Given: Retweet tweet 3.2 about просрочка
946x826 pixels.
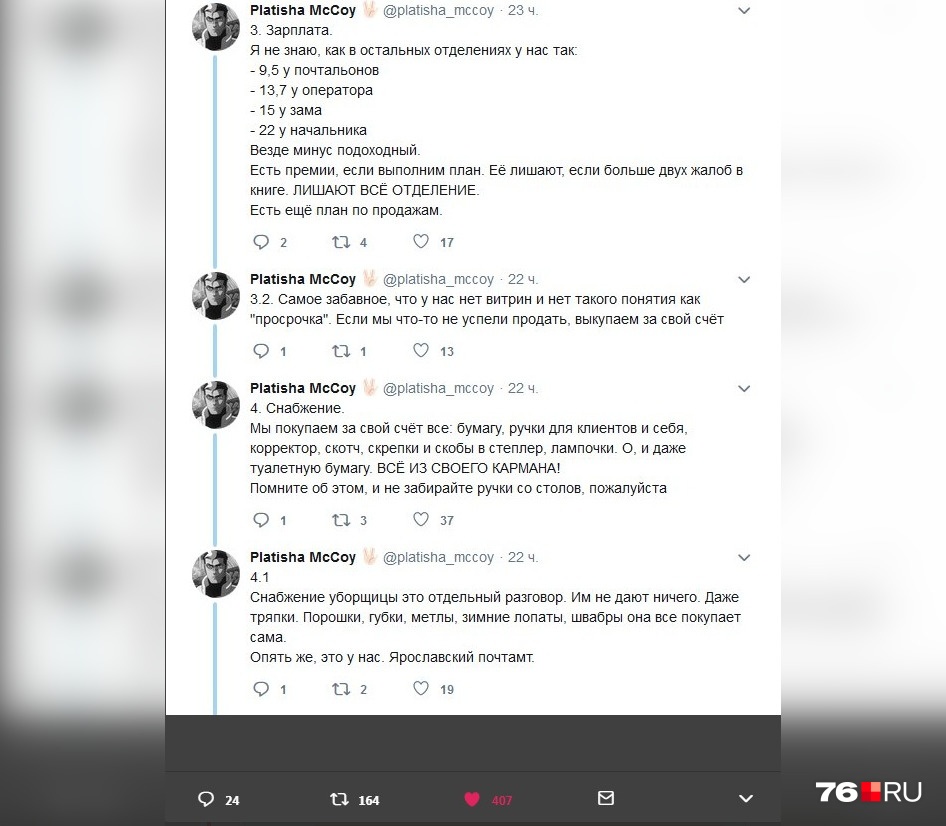Looking at the screenshot, I should point(341,351).
